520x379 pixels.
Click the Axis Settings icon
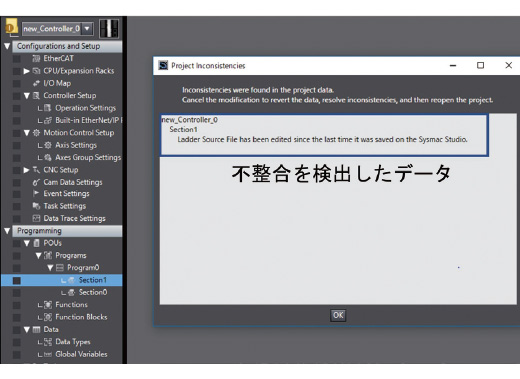point(48,145)
